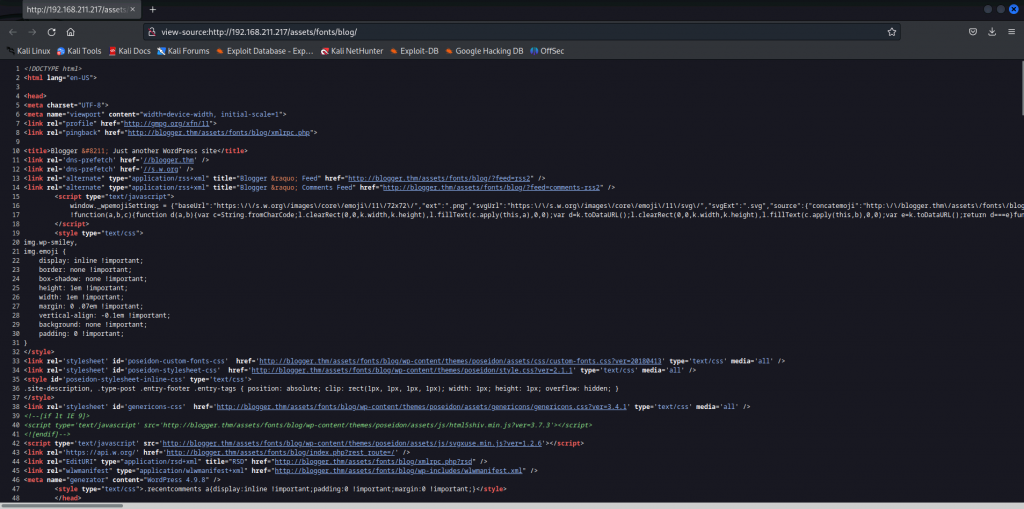Save the page to Pocket

pyautogui.click(x=972, y=32)
